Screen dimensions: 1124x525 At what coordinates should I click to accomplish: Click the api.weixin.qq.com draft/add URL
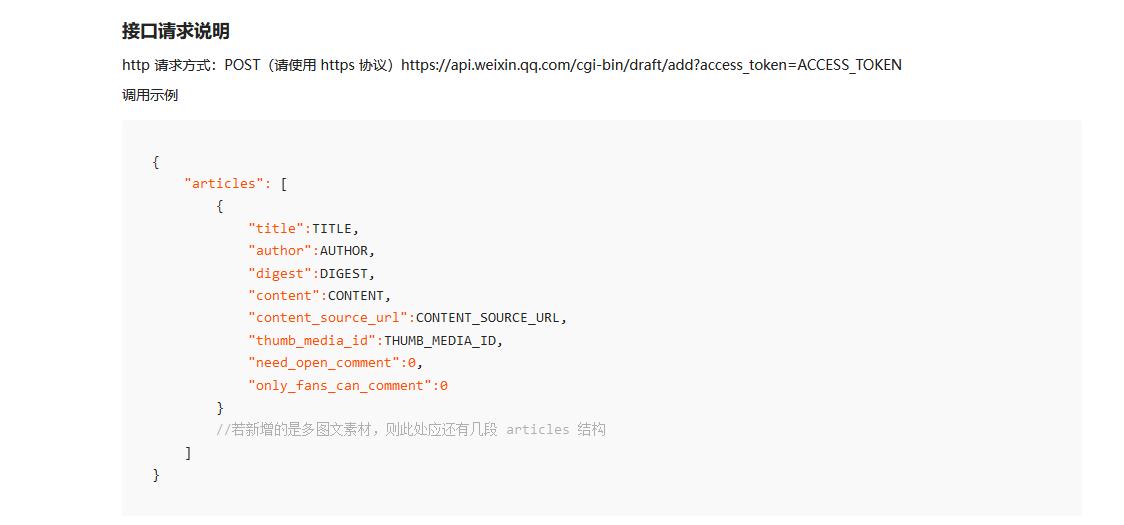pyautogui.click(x=651, y=65)
